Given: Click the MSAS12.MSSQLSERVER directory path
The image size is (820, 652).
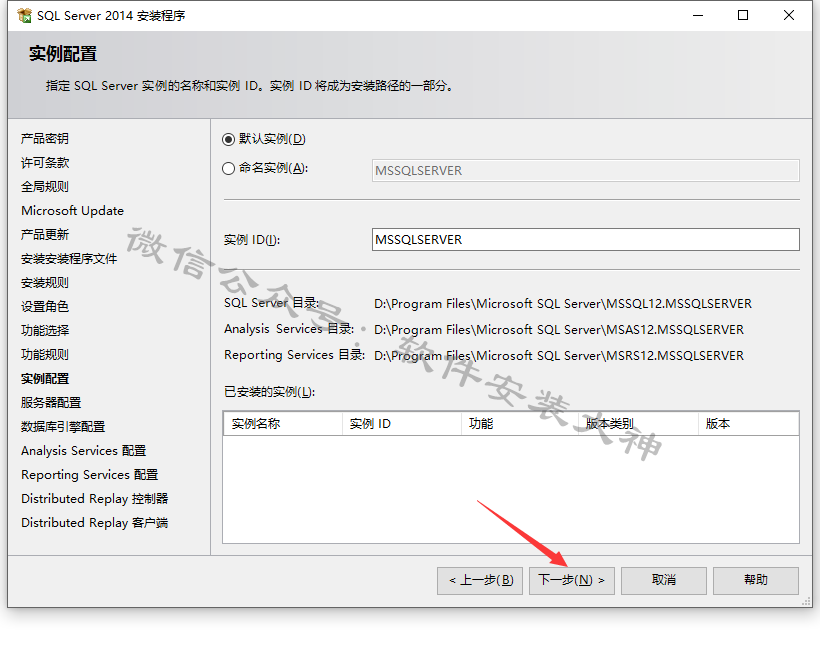Looking at the screenshot, I should 559,330.
